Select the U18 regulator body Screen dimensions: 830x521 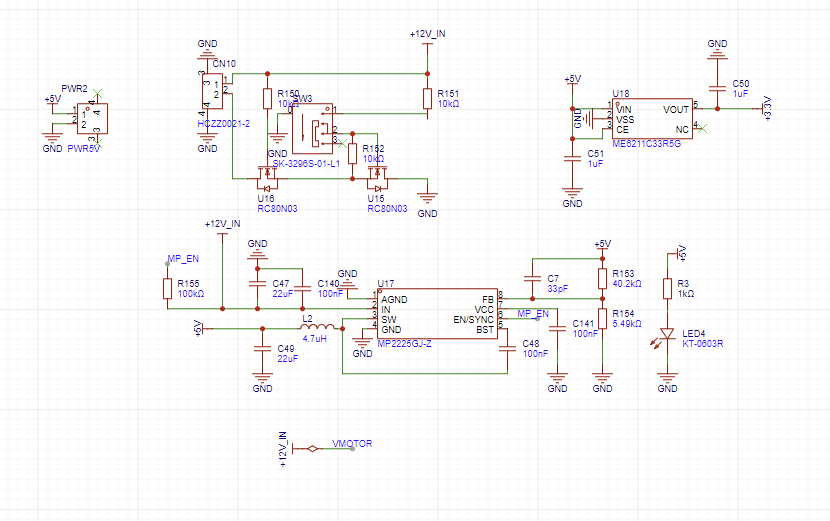point(652,119)
